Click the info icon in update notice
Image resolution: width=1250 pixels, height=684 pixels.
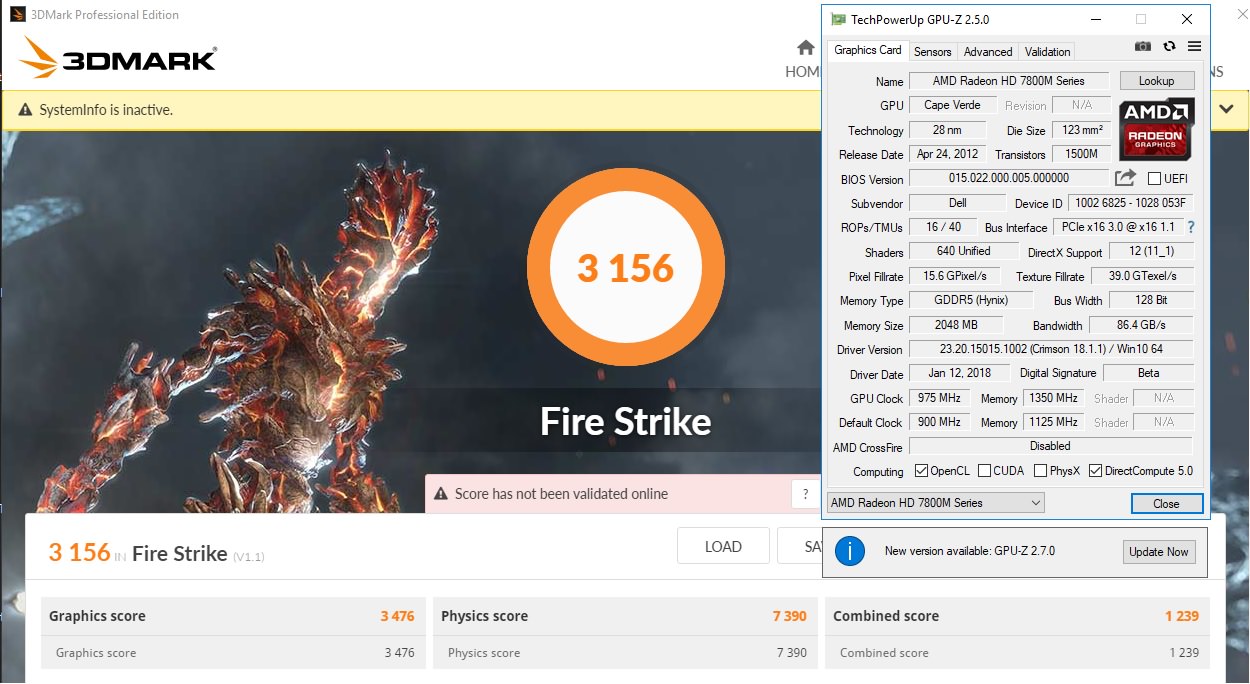point(849,550)
